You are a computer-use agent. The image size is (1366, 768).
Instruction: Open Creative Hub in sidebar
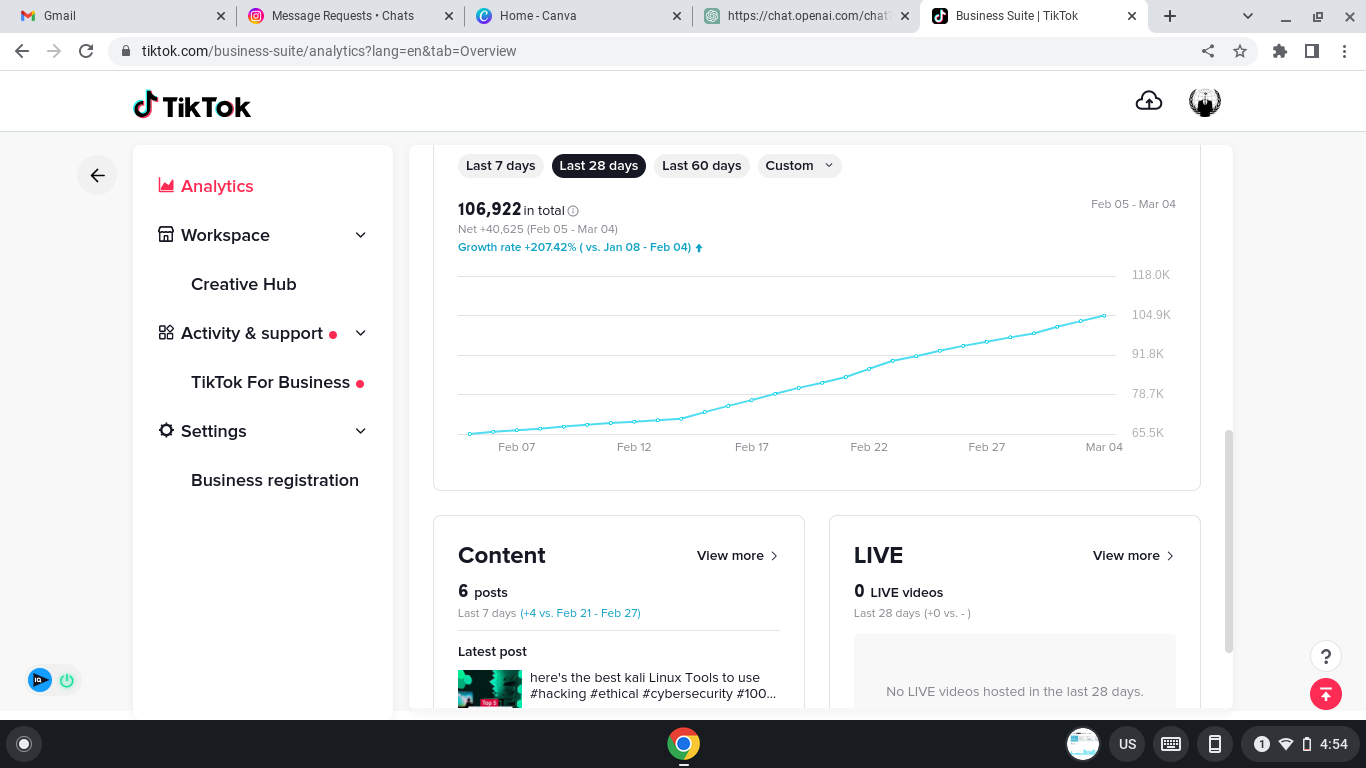(x=244, y=284)
